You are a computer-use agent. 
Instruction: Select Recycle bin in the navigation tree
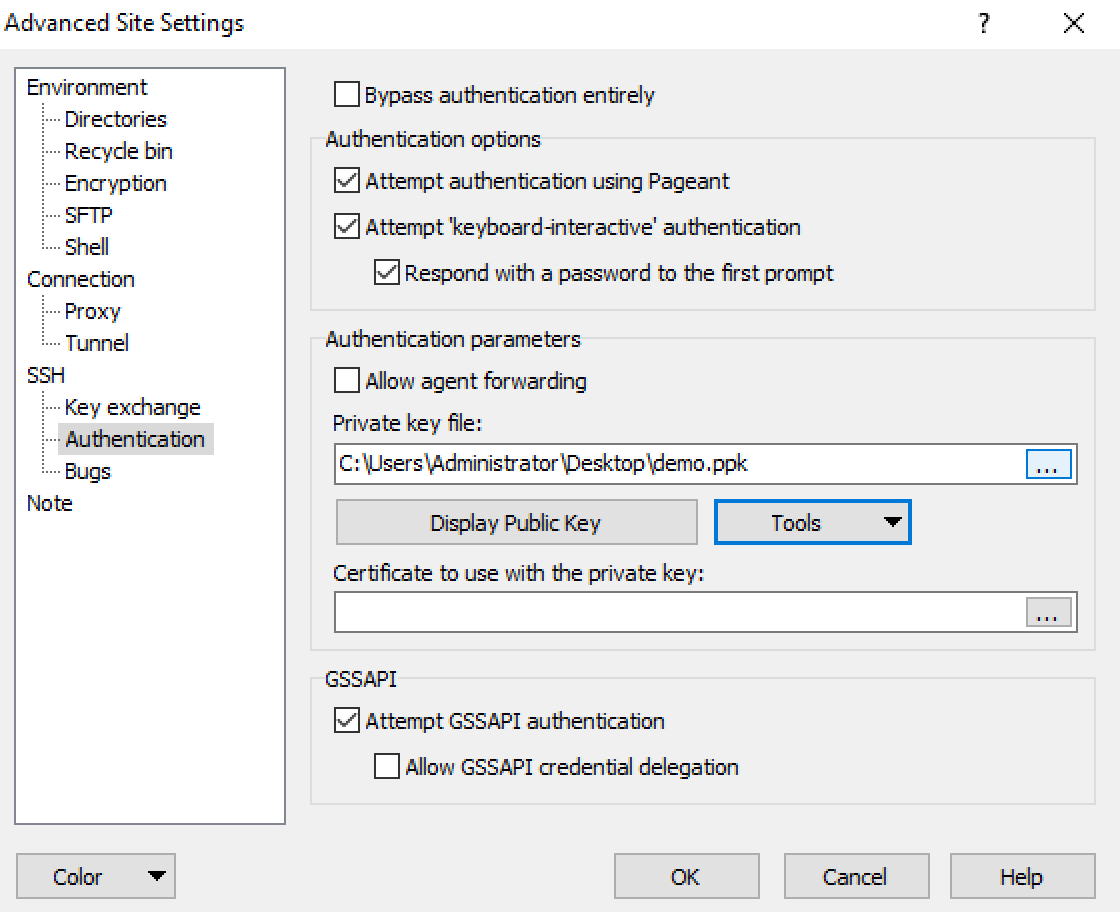(118, 151)
